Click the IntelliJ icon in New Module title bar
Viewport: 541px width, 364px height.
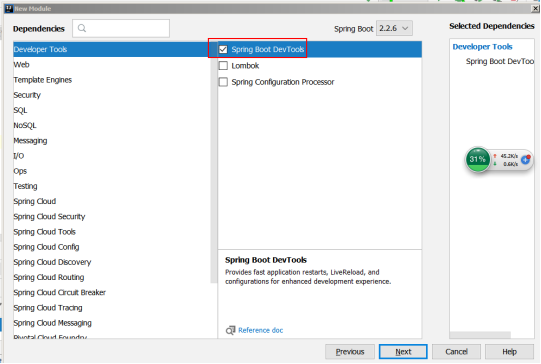[9, 9]
